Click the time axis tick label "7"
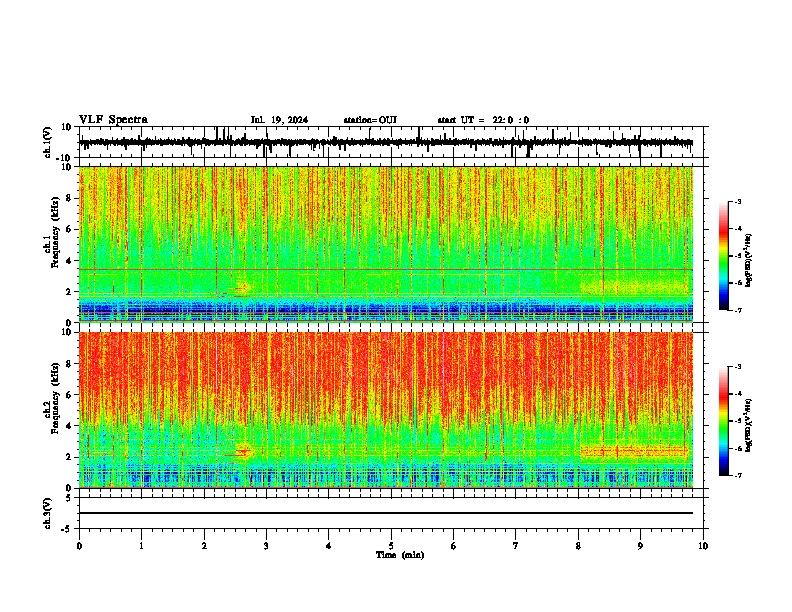Viewport: 792px width, 612px height. coord(516,546)
